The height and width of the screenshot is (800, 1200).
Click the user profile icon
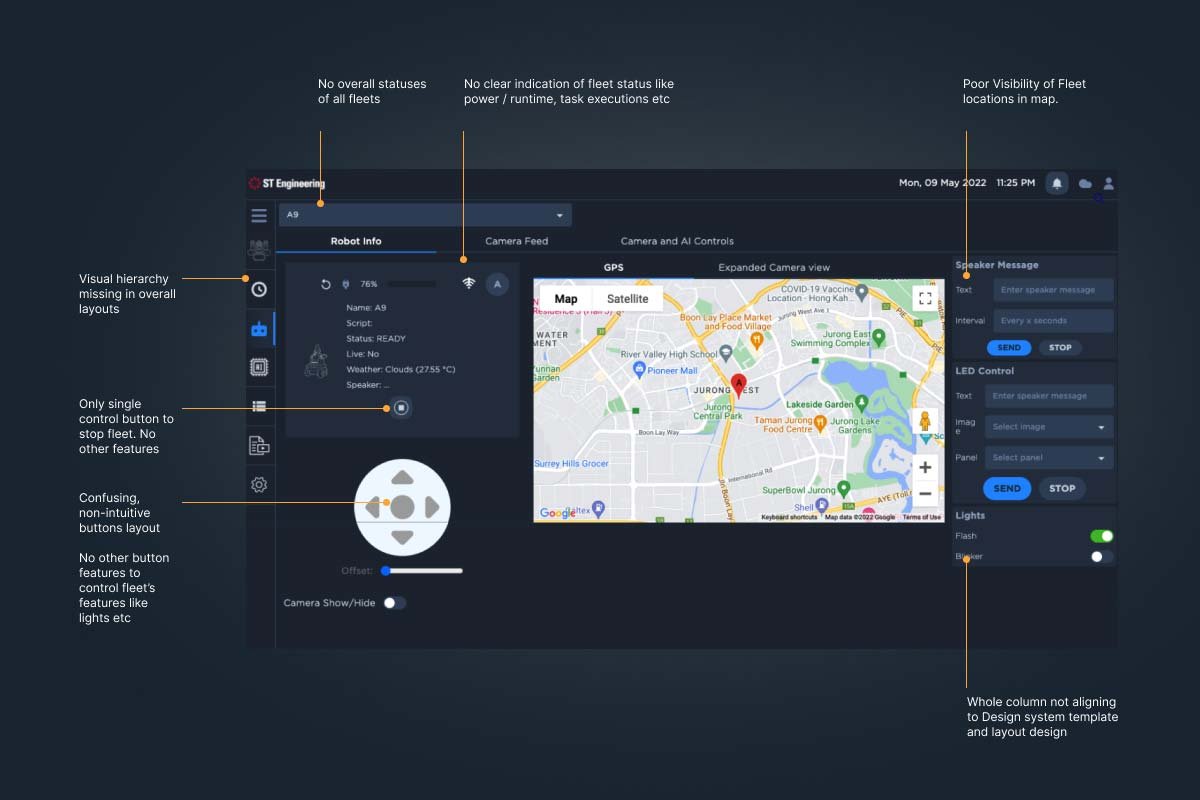click(1108, 183)
